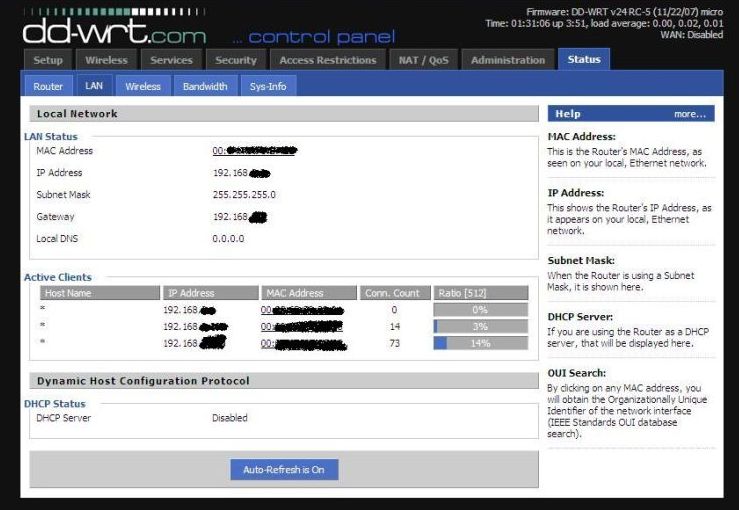The image size is (739, 510).
Task: Click the MAC Address column header
Action: (x=309, y=293)
